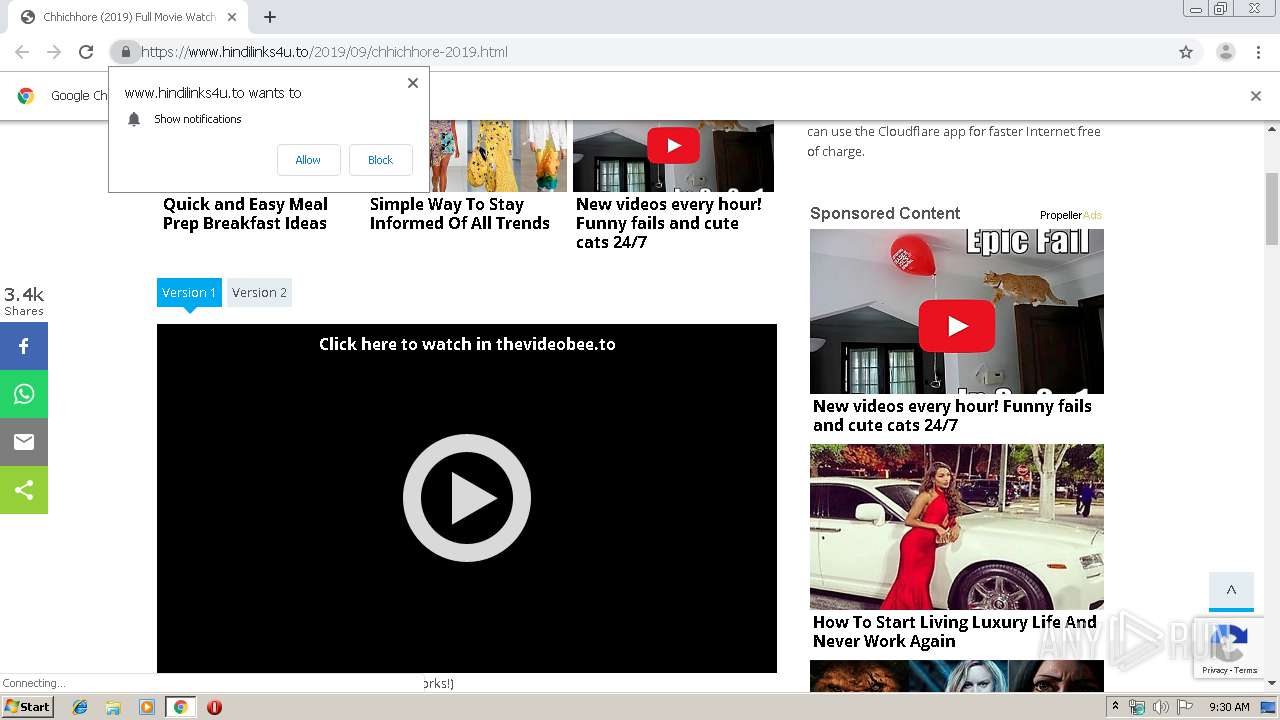Click the Chhichhore browser tab
This screenshot has width=1280, height=720.
128,17
